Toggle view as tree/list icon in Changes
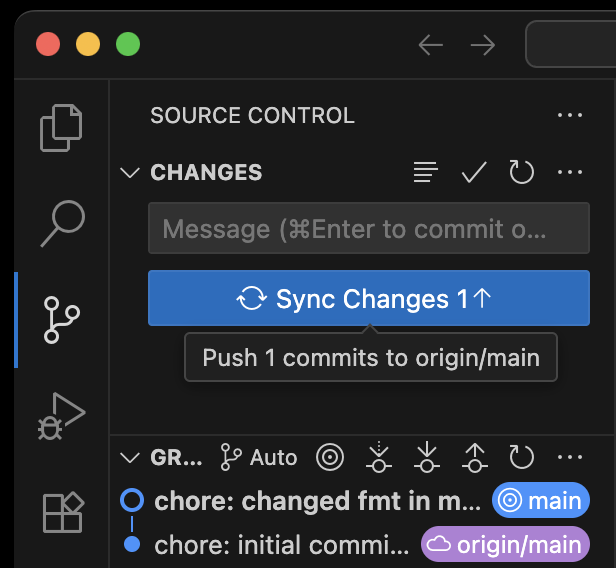The width and height of the screenshot is (616, 568). coord(426,172)
